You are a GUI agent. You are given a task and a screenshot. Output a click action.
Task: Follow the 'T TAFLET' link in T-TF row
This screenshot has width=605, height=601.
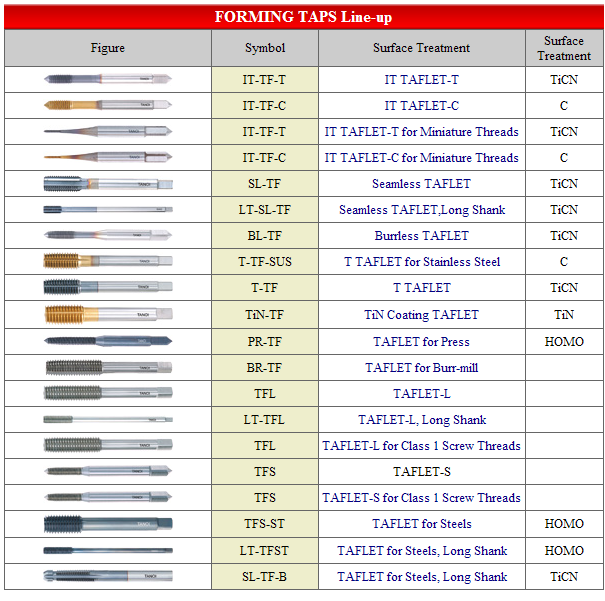pos(421,287)
